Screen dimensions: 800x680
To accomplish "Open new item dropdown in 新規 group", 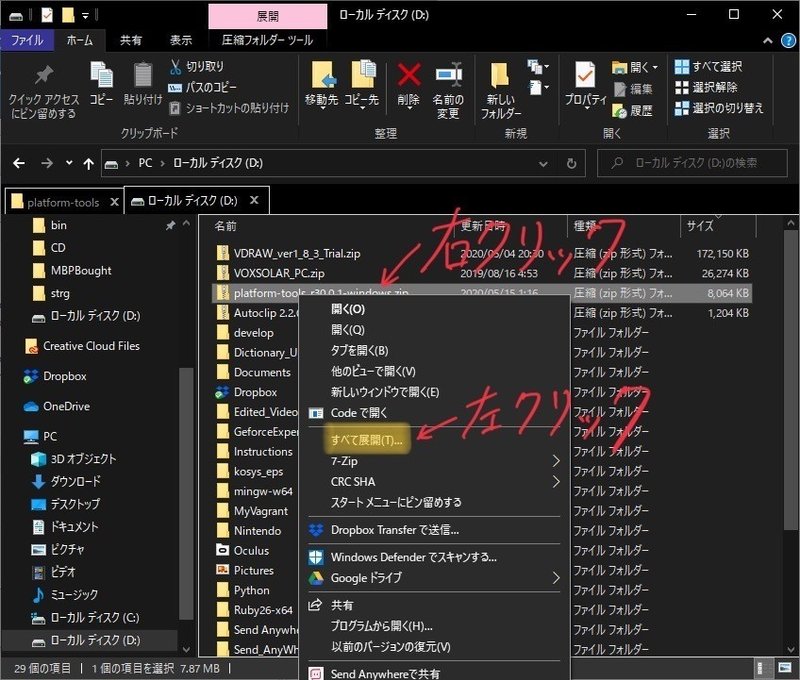I will [538, 67].
